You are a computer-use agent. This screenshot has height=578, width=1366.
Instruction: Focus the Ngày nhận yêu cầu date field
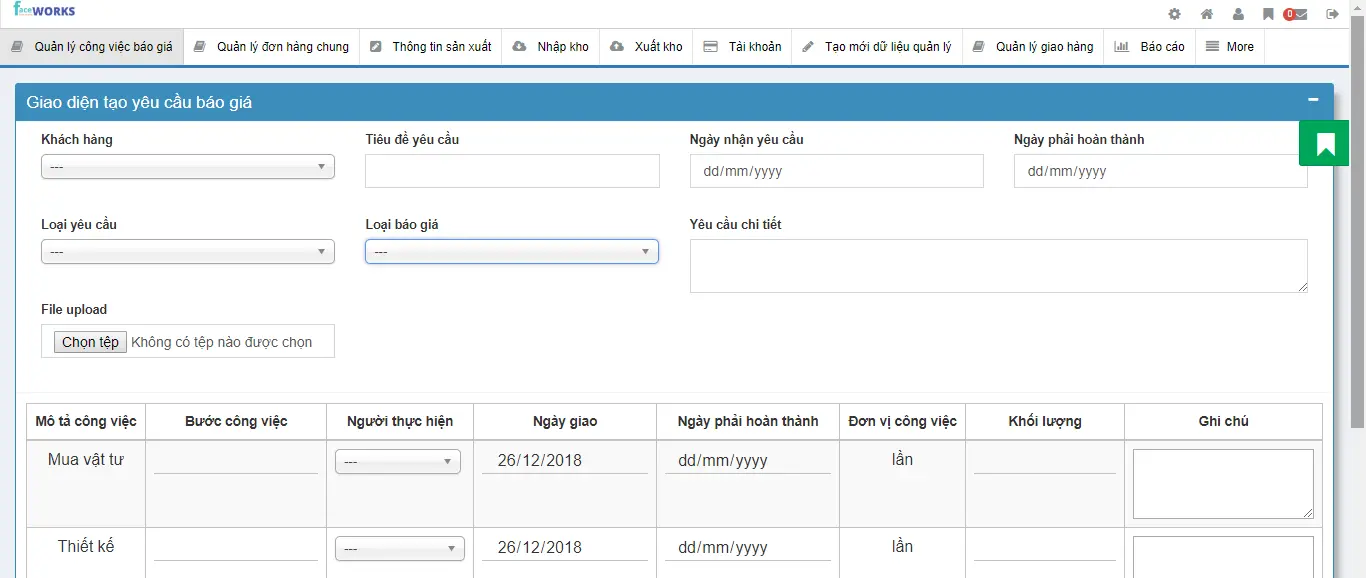point(836,171)
